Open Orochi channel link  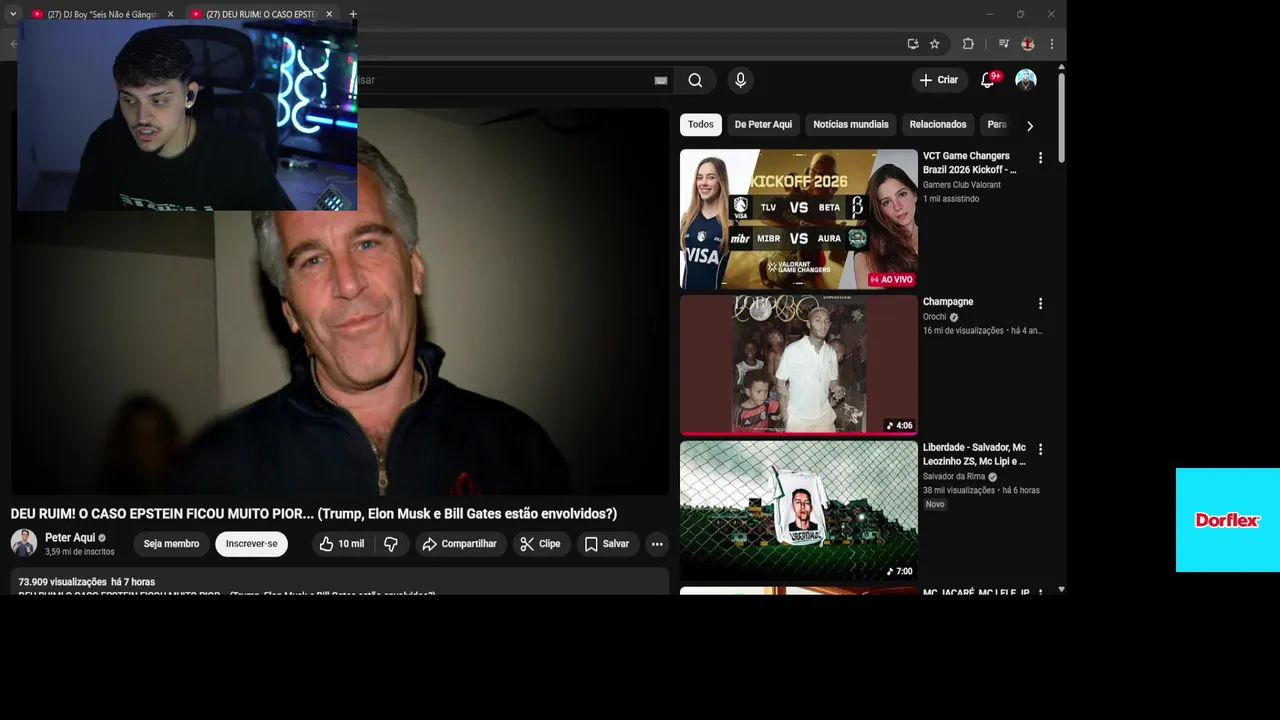(x=934, y=317)
